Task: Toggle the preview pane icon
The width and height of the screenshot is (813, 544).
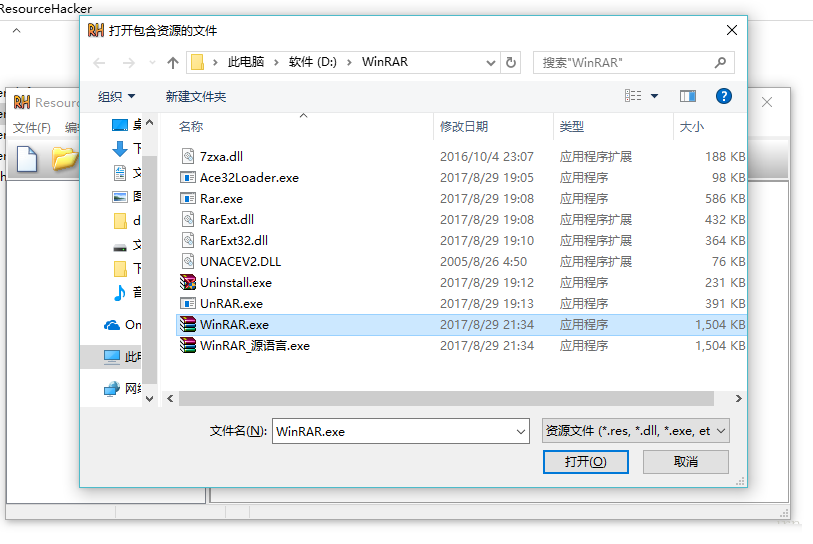Action: tap(688, 96)
